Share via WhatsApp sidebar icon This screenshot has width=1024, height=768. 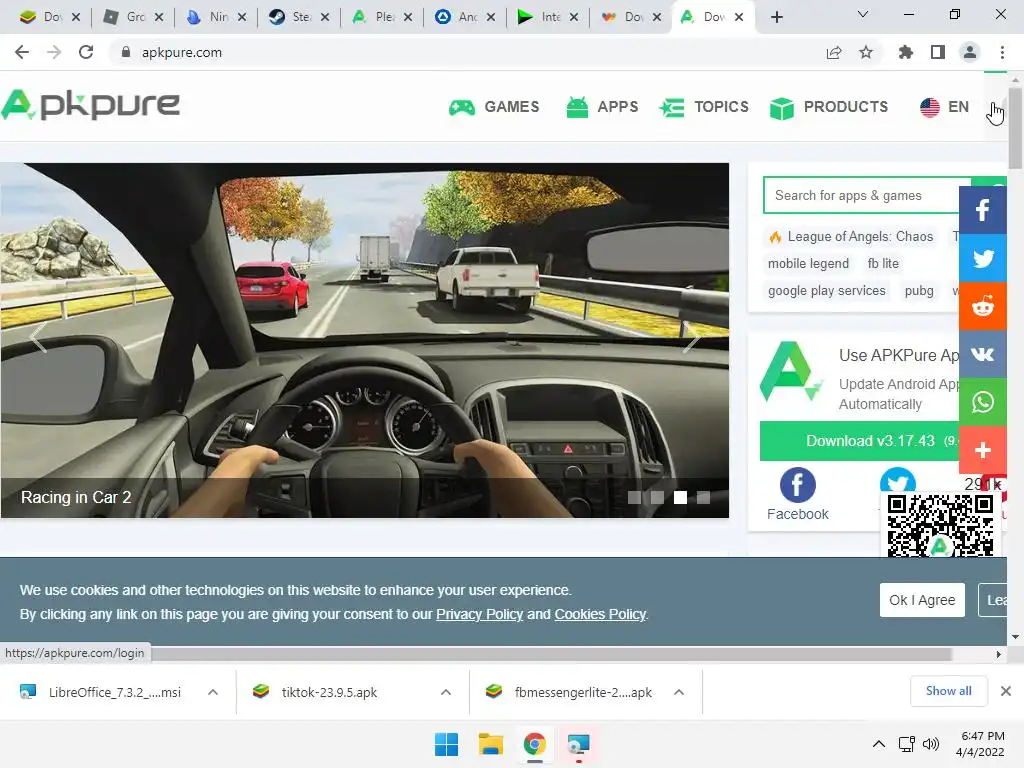point(982,402)
